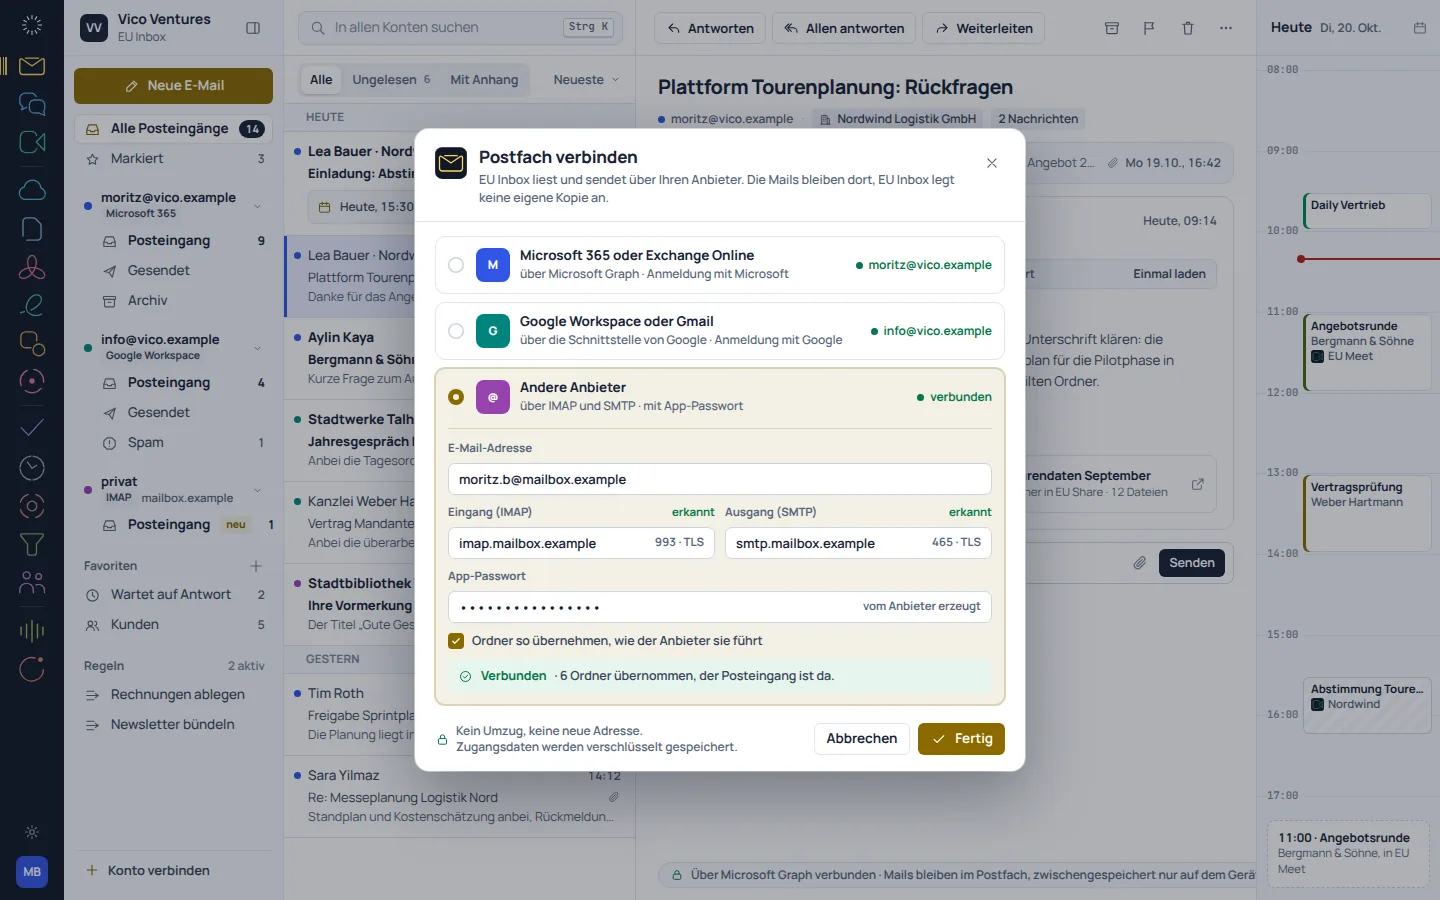The width and height of the screenshot is (1440, 900).
Task: Open the Mail module in the left rail
Action: point(32,66)
